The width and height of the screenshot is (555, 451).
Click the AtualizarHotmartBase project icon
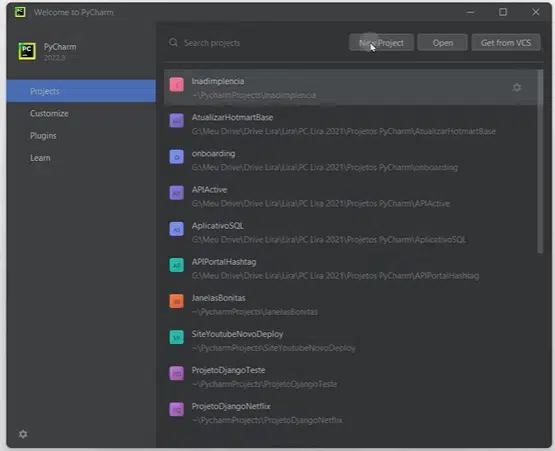[x=177, y=121]
